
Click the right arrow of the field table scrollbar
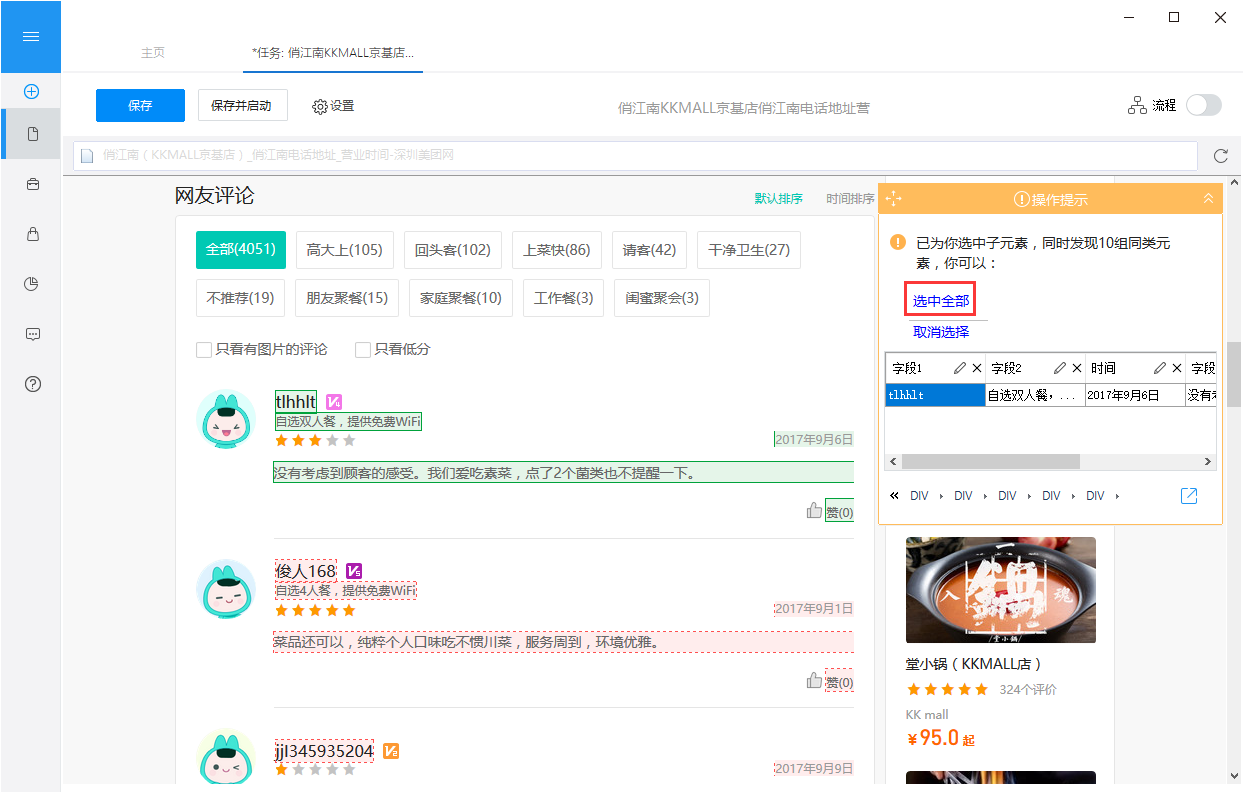(x=1208, y=462)
